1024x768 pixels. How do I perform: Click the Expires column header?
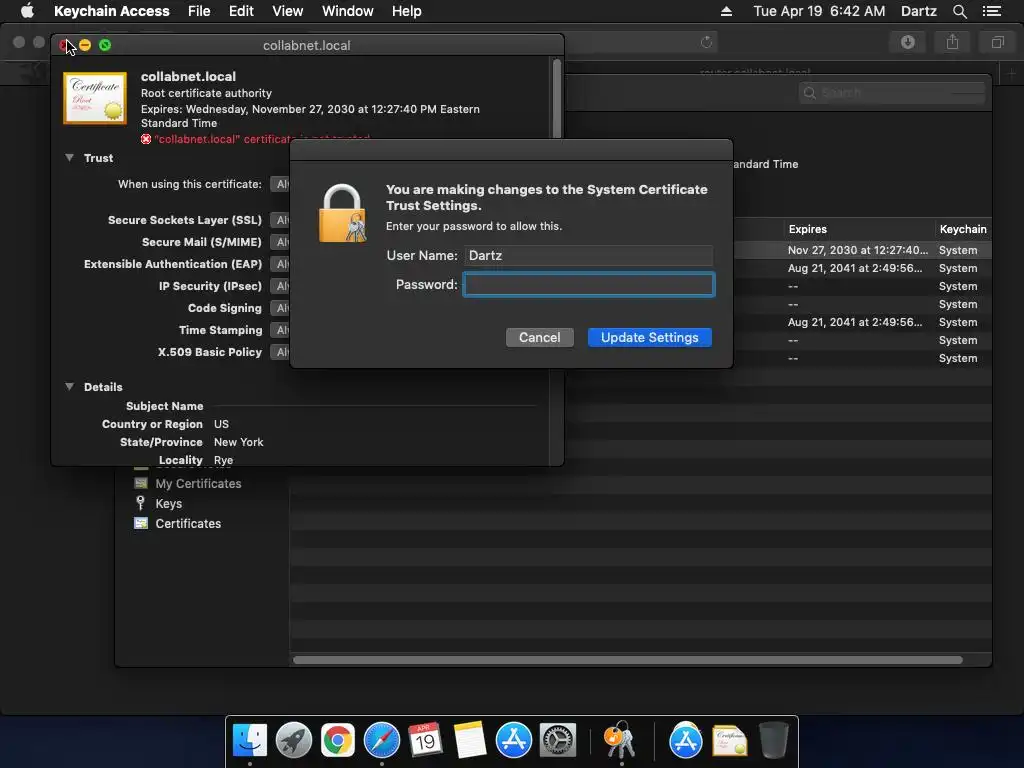click(x=808, y=229)
